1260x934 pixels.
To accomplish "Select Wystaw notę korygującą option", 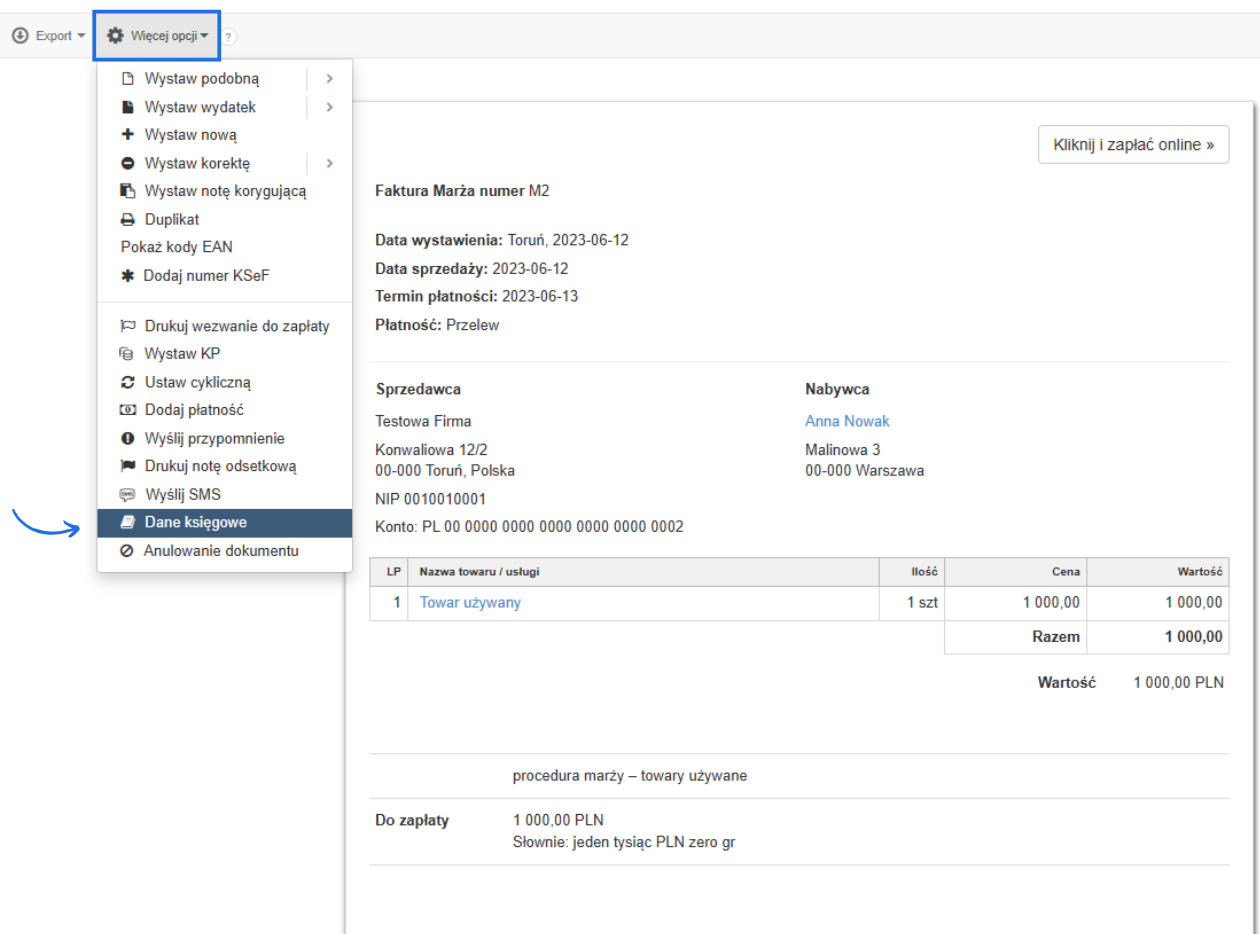I will (225, 191).
